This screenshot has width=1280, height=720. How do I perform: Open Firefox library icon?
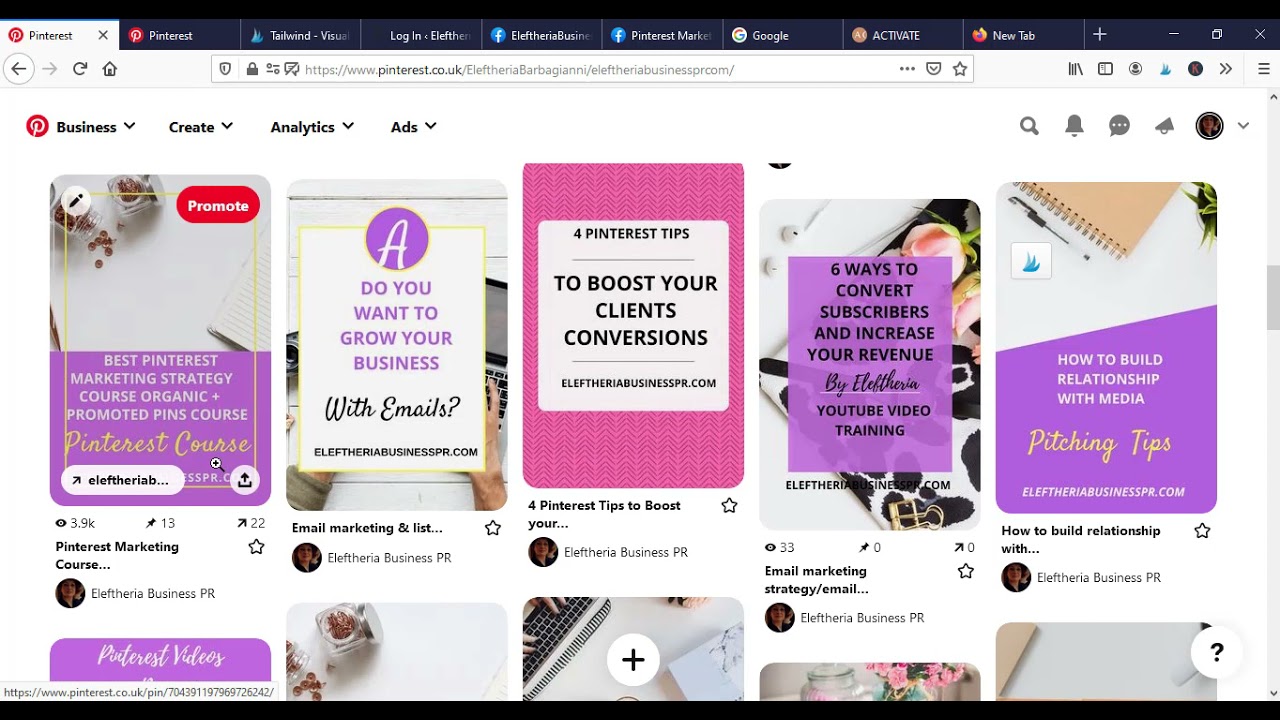click(1076, 69)
